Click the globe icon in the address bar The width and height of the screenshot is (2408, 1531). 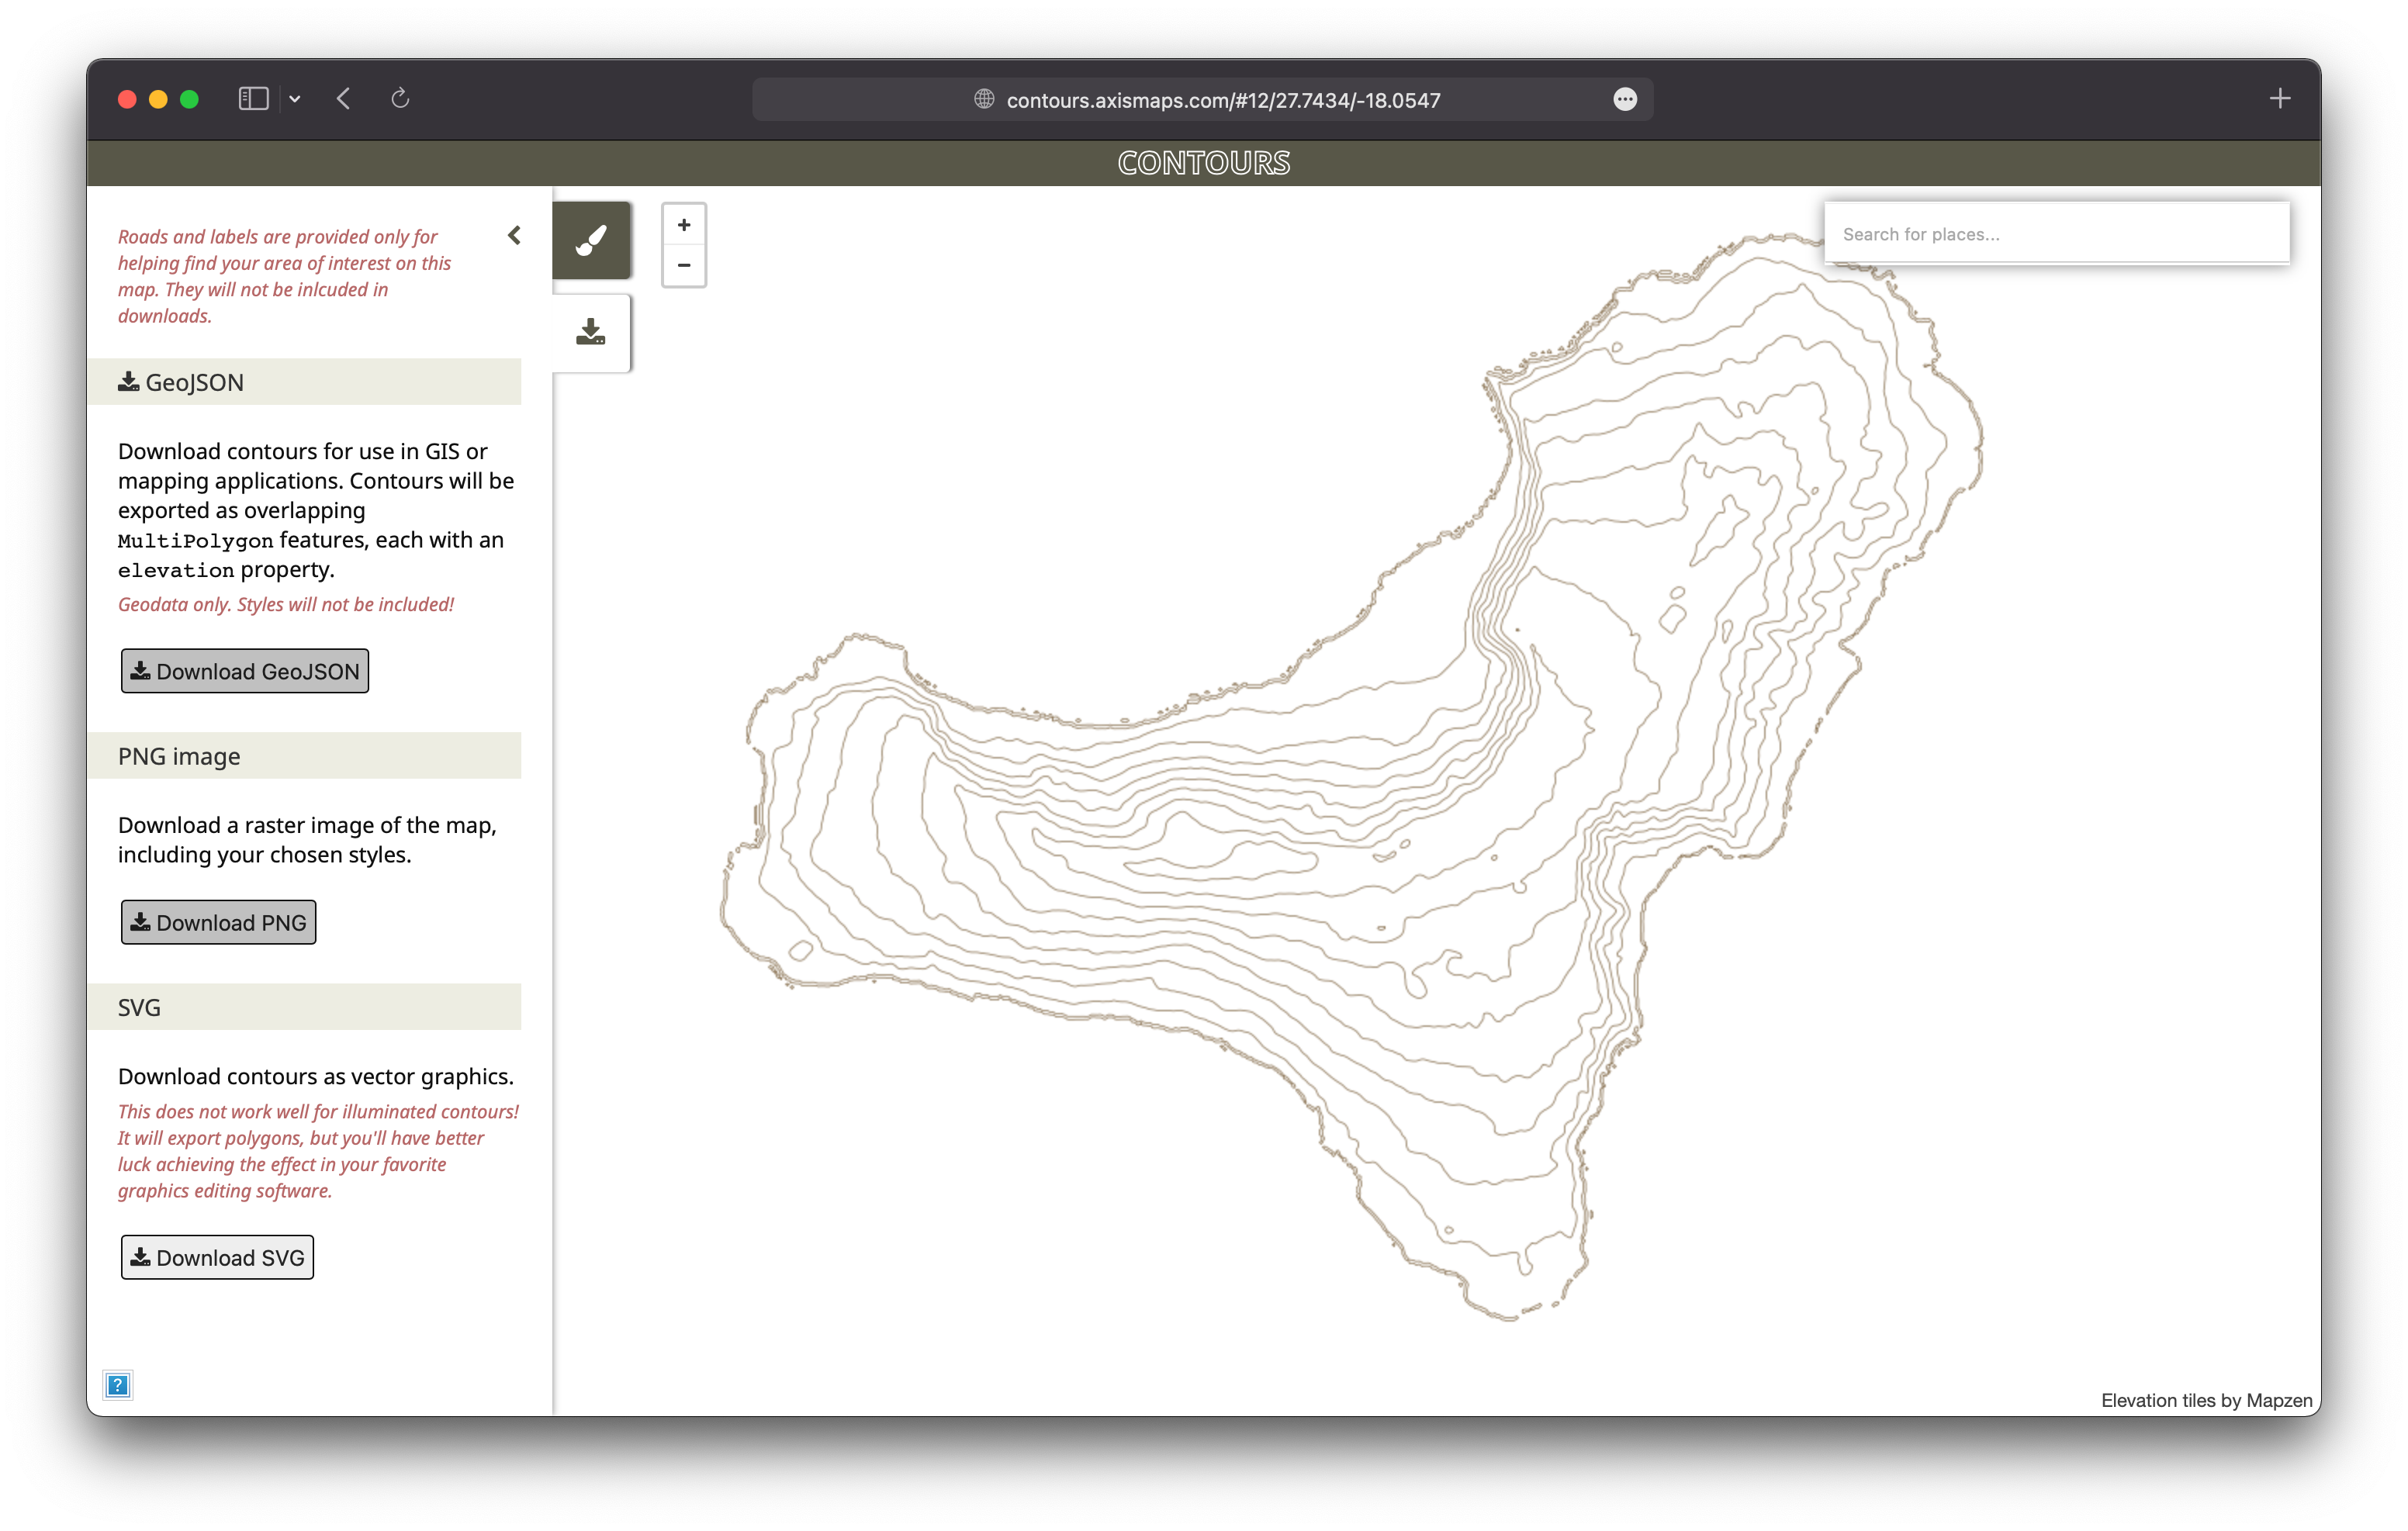point(982,99)
